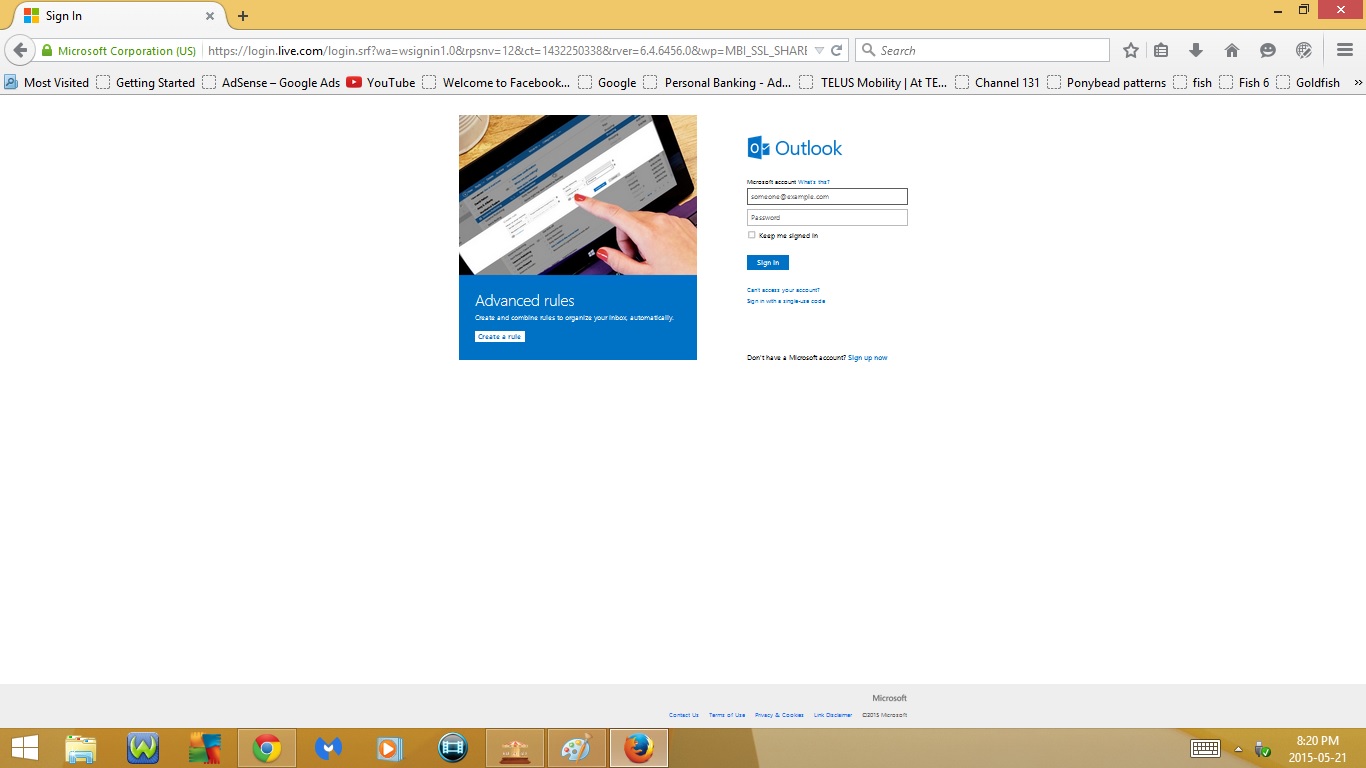Click the Firefox taskbar icon

point(639,748)
